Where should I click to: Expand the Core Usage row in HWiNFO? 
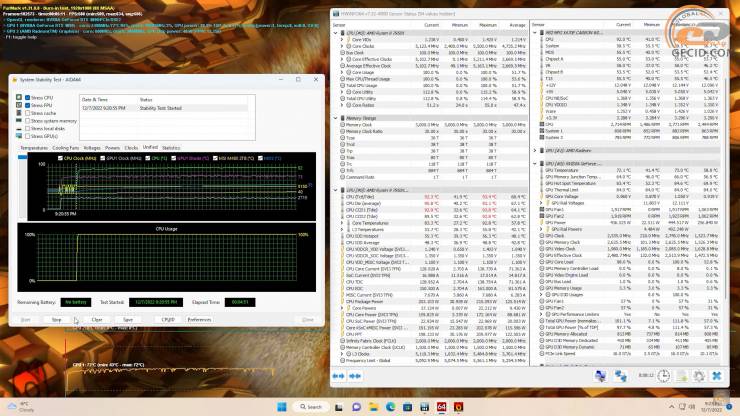(x=342, y=73)
